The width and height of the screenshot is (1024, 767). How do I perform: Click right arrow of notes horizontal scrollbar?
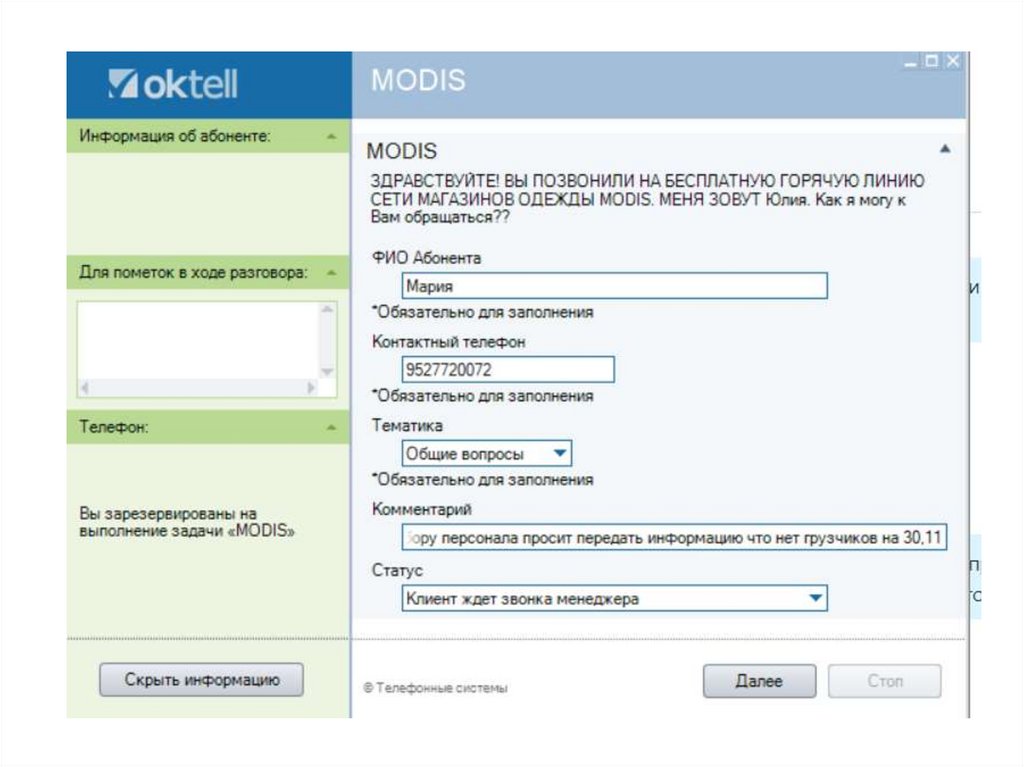312,387
